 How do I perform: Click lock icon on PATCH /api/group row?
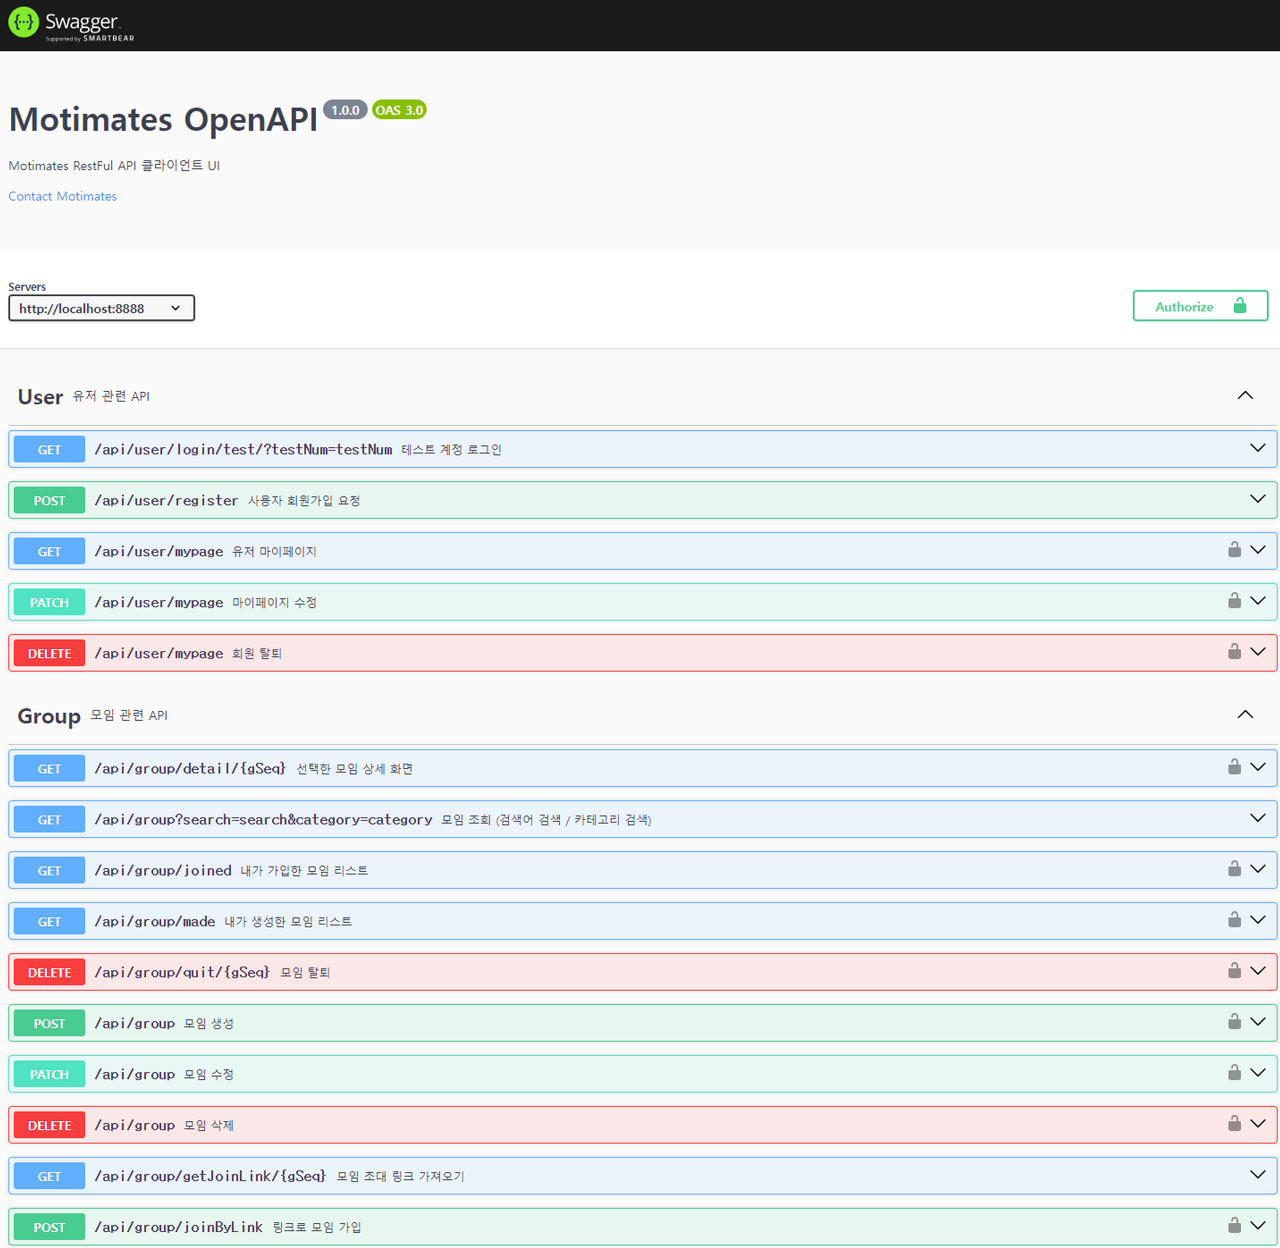pyautogui.click(x=1234, y=1073)
